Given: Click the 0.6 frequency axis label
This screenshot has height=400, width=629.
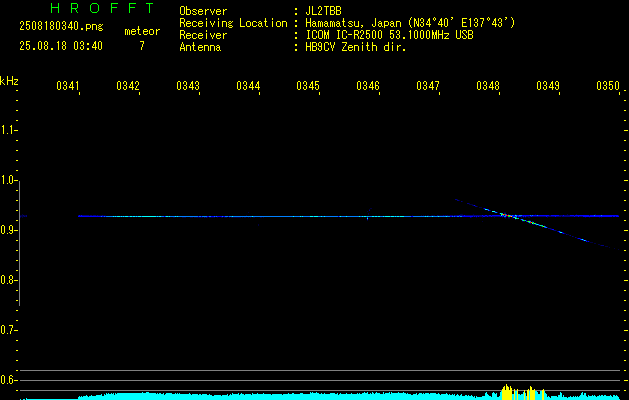Looking at the screenshot, I should point(8,380).
